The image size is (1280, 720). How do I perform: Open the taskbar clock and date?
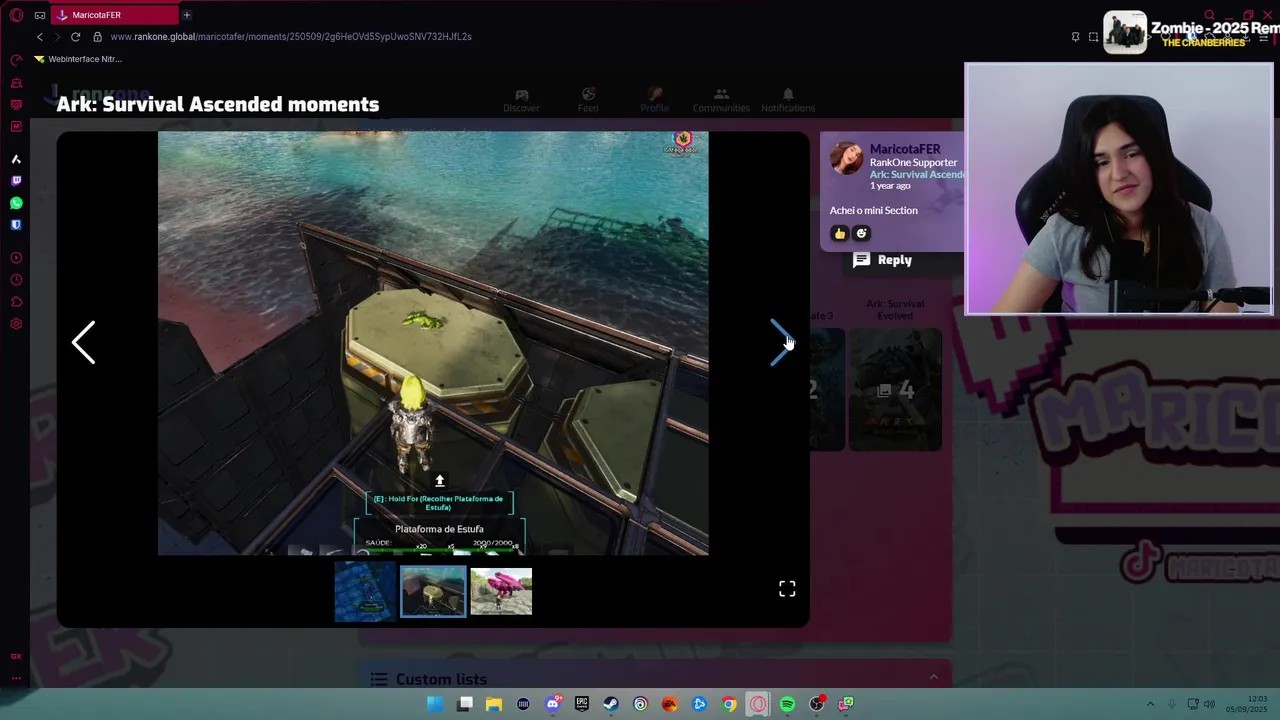click(x=1247, y=704)
